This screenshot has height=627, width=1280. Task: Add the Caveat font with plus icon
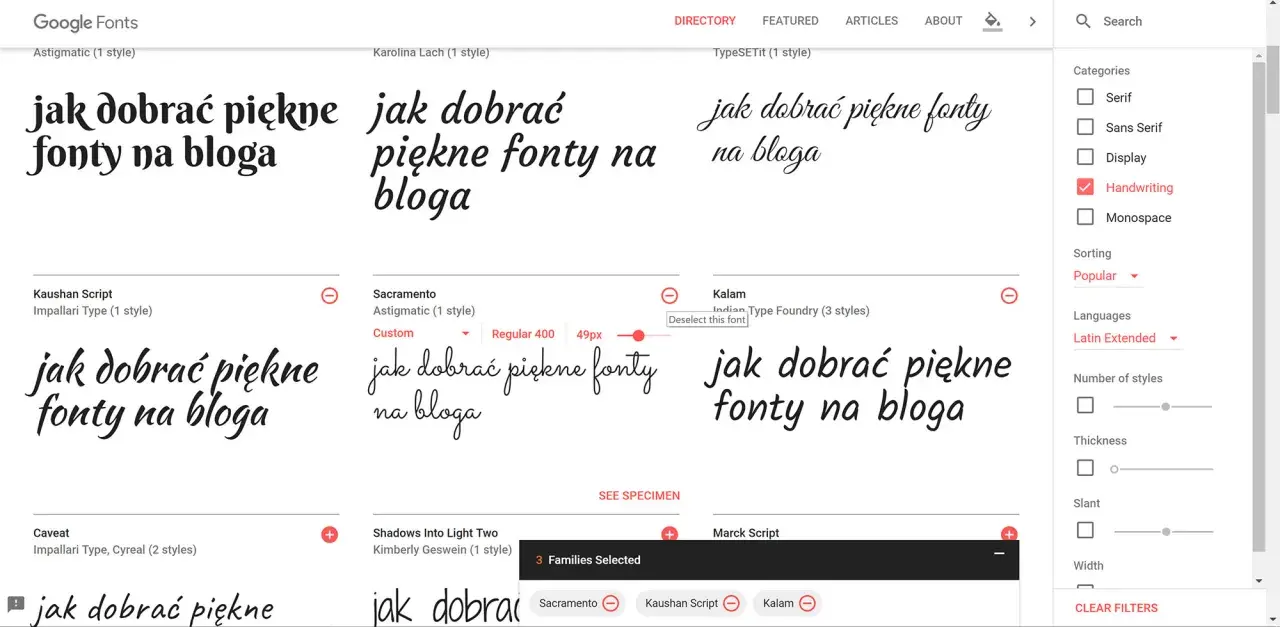329,535
